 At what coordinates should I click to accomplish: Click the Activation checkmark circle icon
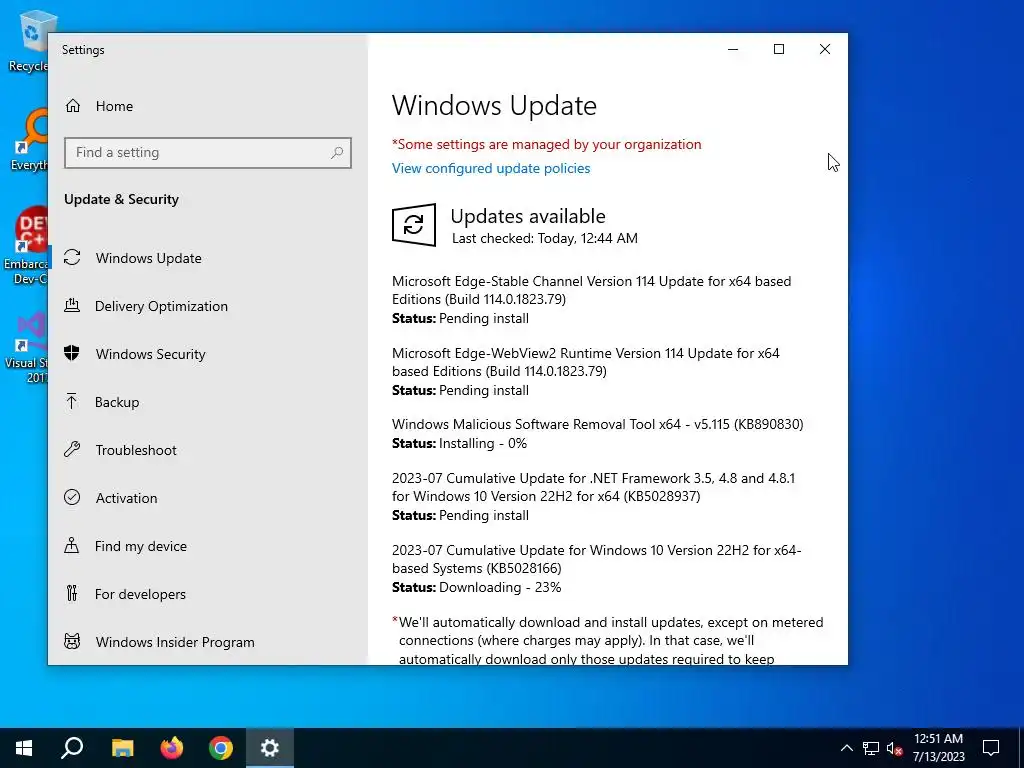tap(72, 498)
